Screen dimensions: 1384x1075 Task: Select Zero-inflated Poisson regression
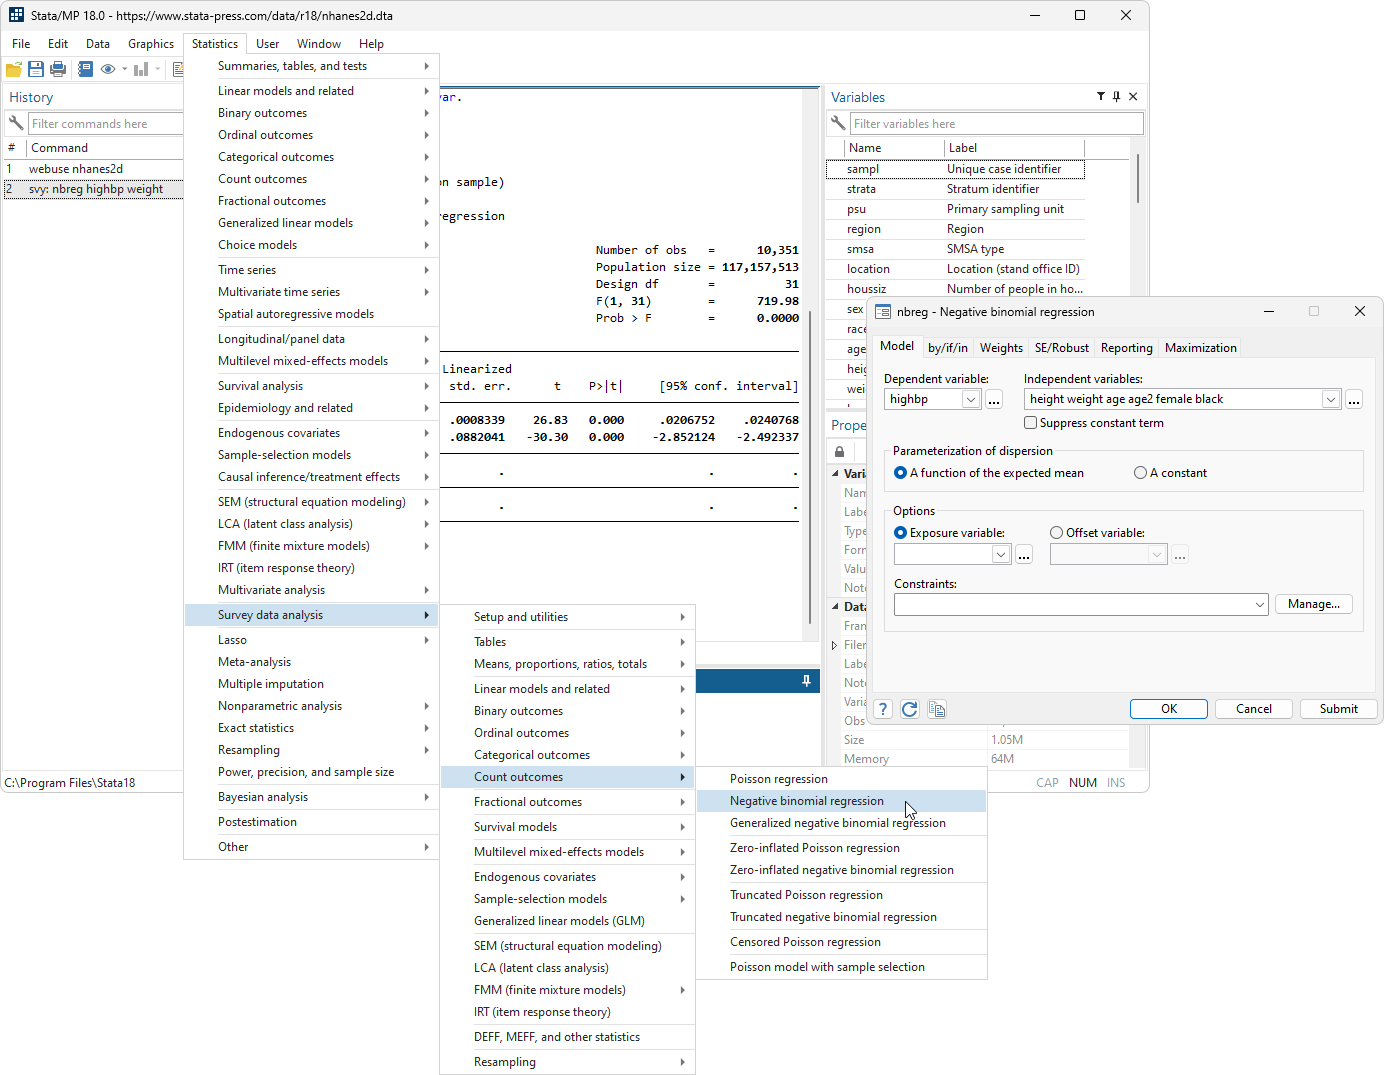841,848
